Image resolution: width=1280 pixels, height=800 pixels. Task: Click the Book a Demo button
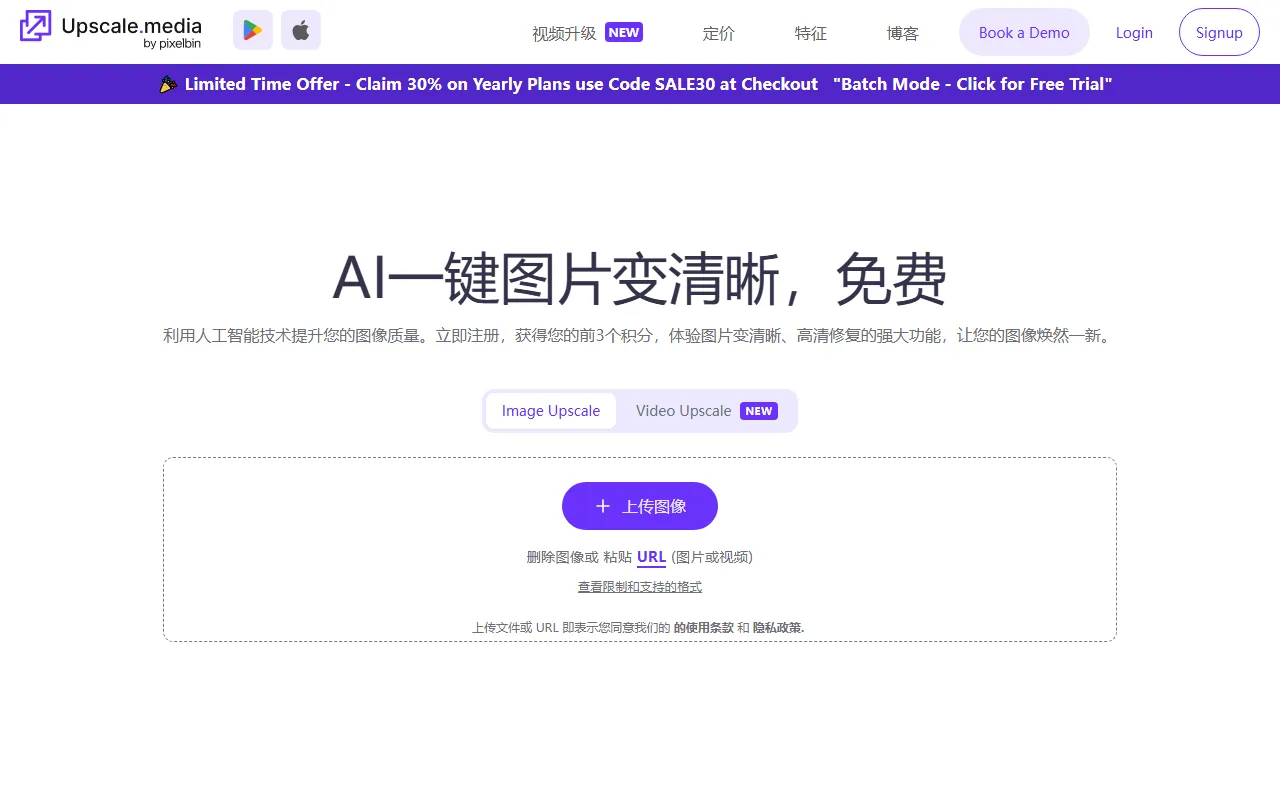[x=1023, y=31]
